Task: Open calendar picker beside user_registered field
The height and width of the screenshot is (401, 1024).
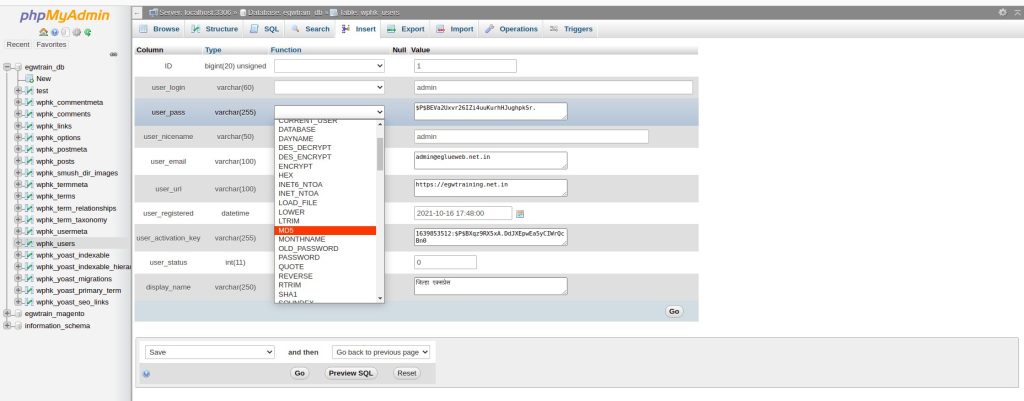Action: [520, 213]
